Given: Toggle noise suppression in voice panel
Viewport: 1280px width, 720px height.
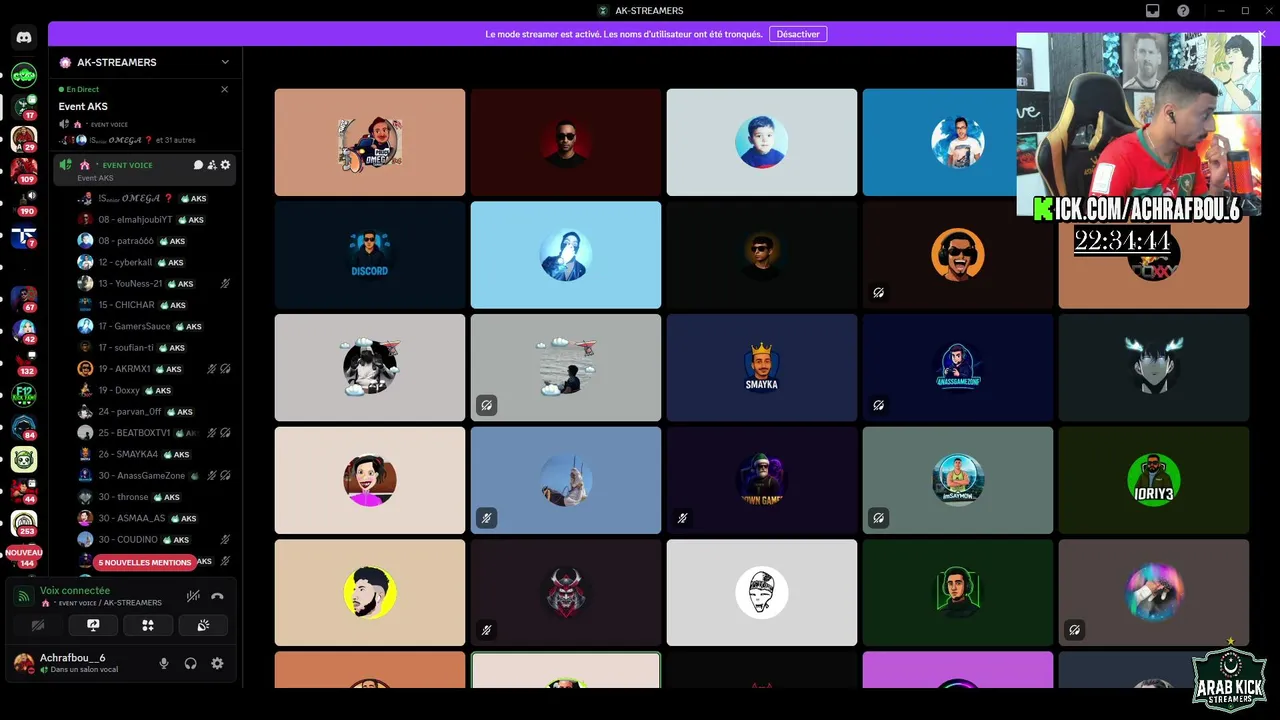Looking at the screenshot, I should [193, 596].
